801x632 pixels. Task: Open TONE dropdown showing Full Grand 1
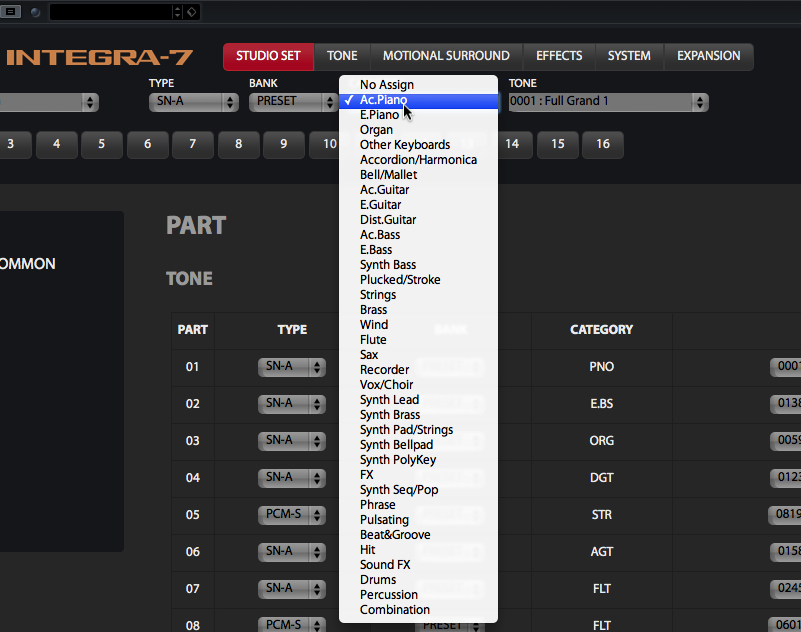point(608,102)
